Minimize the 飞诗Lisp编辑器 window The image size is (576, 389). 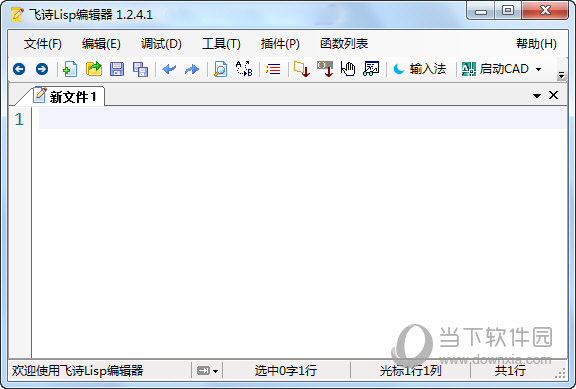pos(480,11)
